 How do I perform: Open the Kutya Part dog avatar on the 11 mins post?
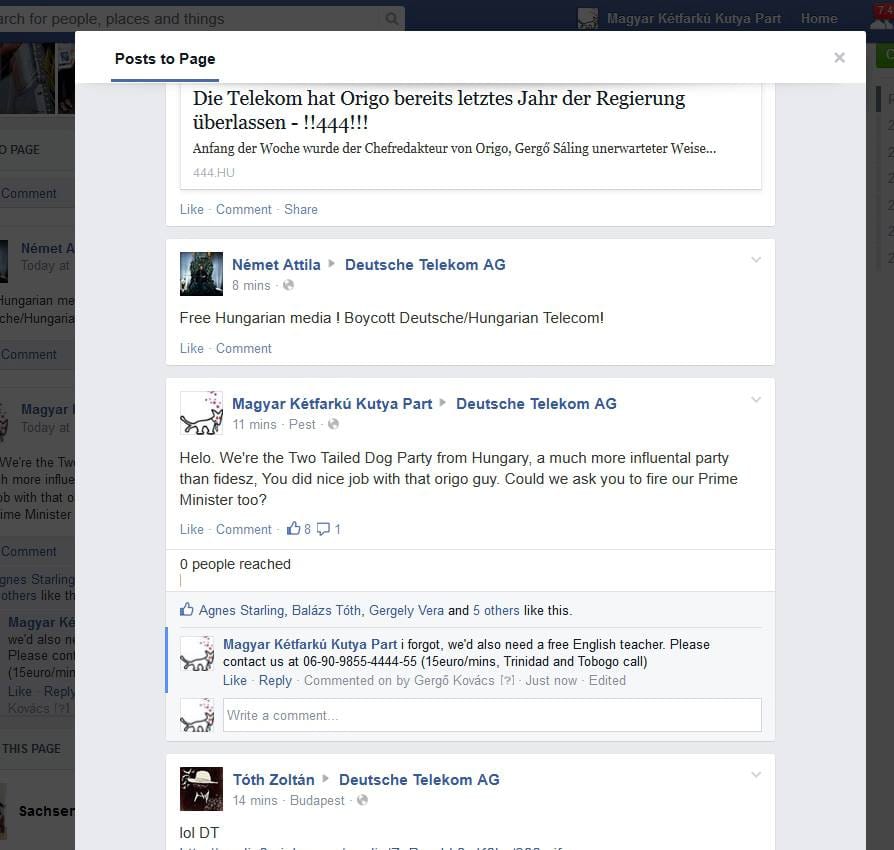point(201,413)
